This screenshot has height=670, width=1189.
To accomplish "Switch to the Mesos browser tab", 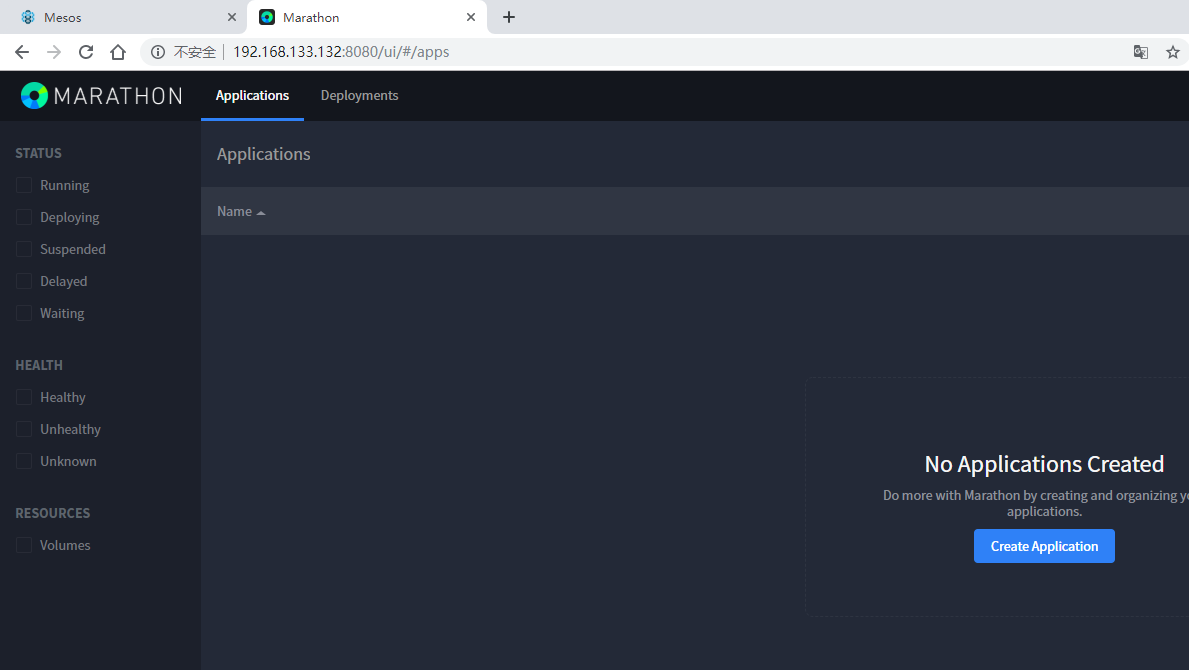I will pos(110,17).
